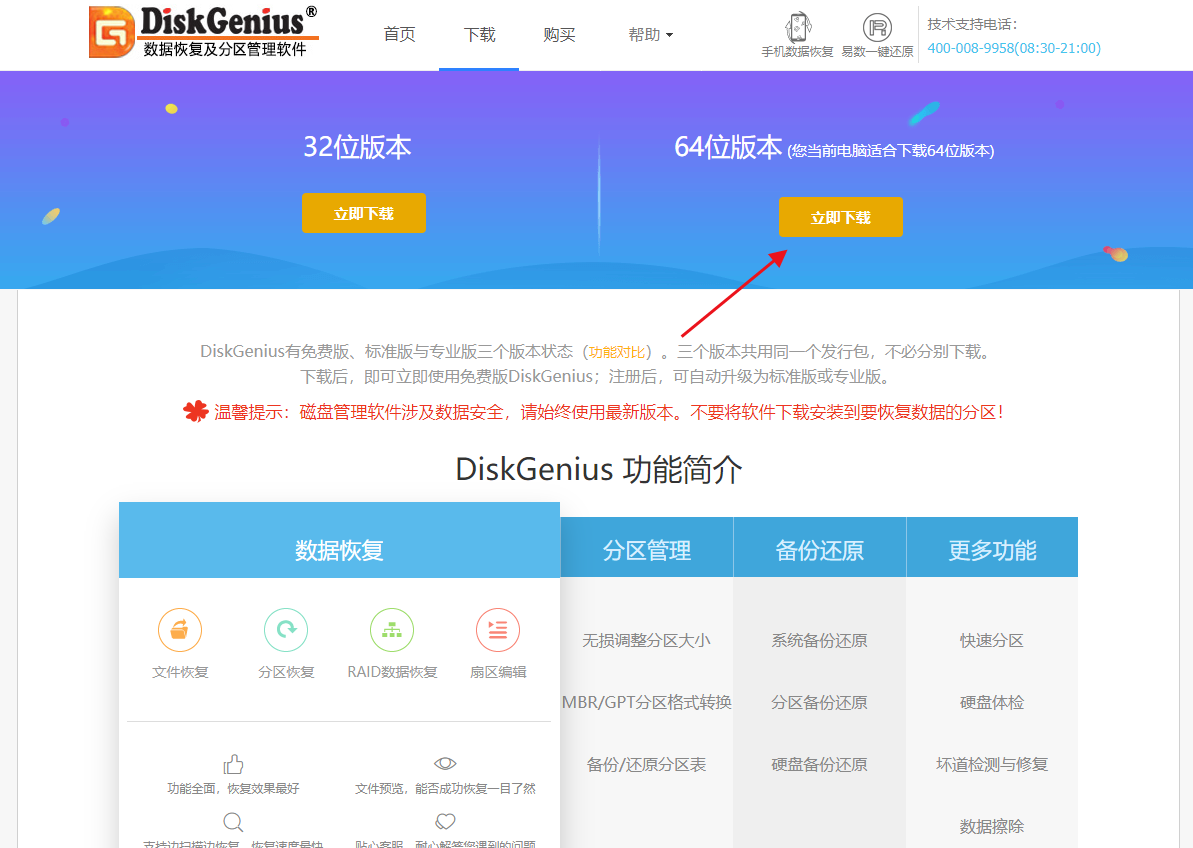Switch to the 备份还原 tab
This screenshot has height=848, width=1193.
(820, 550)
